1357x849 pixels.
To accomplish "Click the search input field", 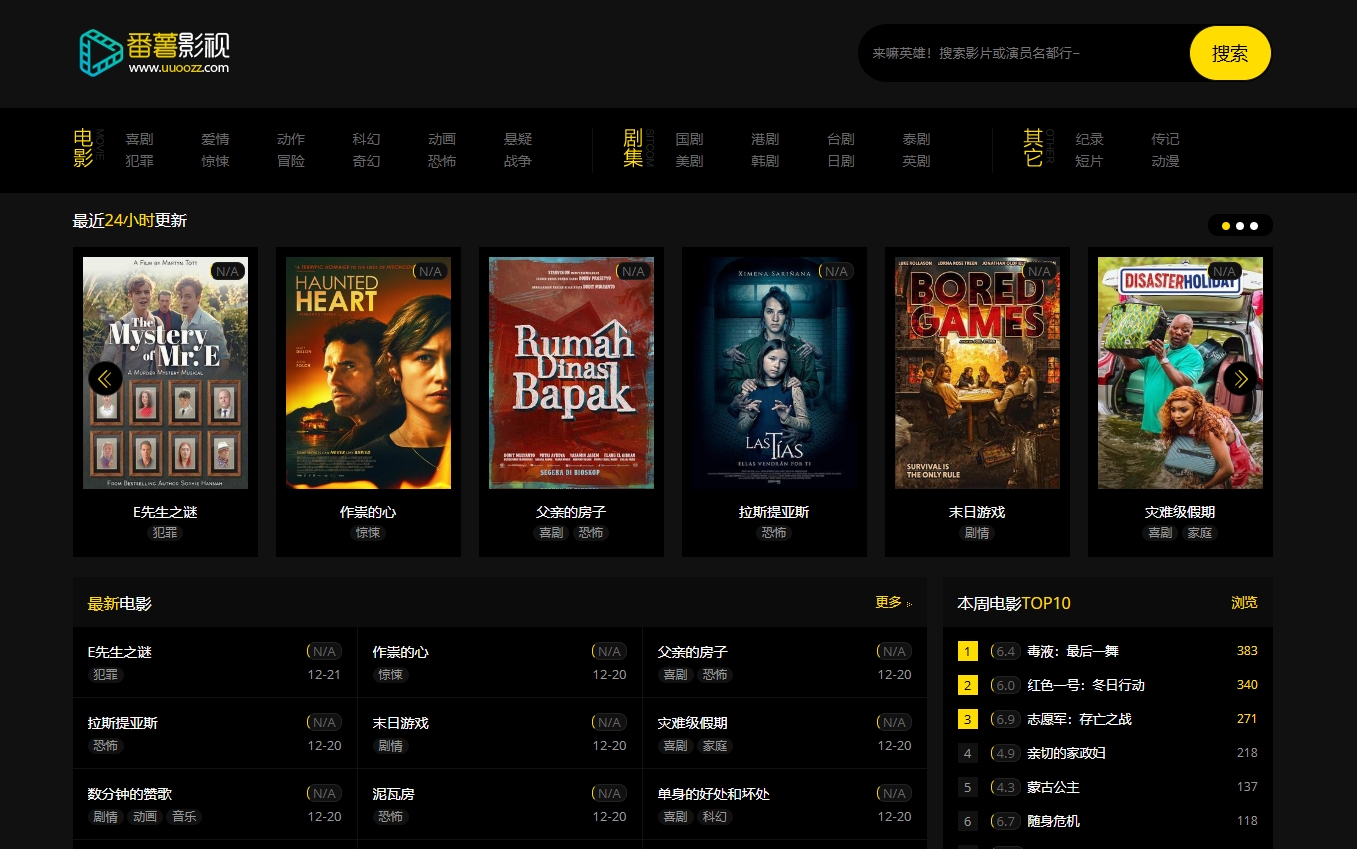I will coord(1025,53).
